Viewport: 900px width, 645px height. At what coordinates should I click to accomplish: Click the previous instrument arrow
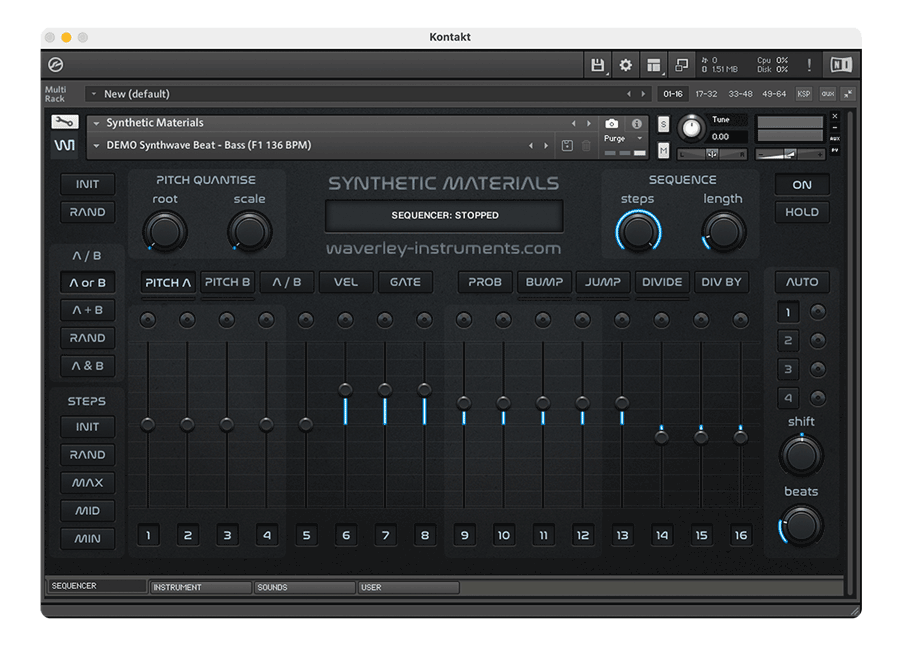tap(573, 123)
